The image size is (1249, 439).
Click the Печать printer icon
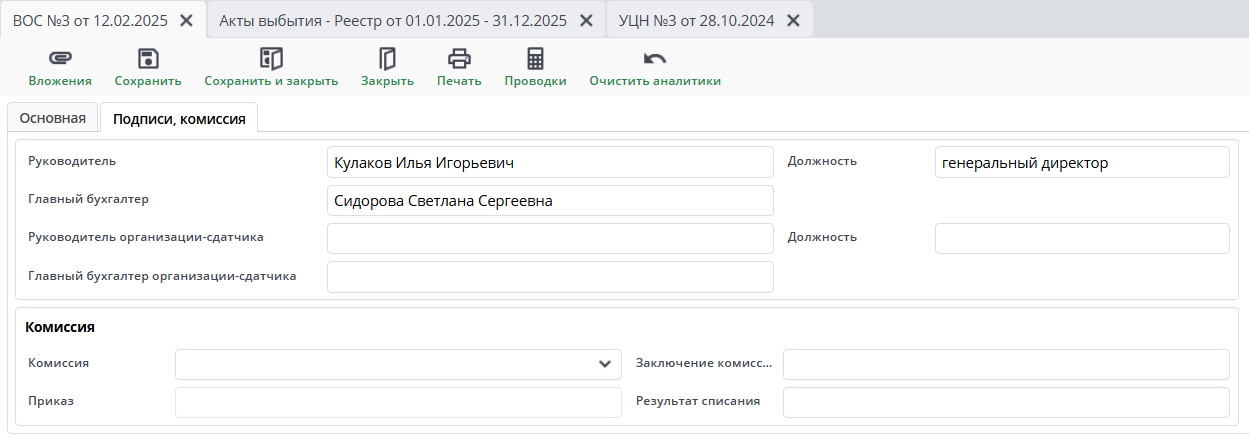click(459, 58)
